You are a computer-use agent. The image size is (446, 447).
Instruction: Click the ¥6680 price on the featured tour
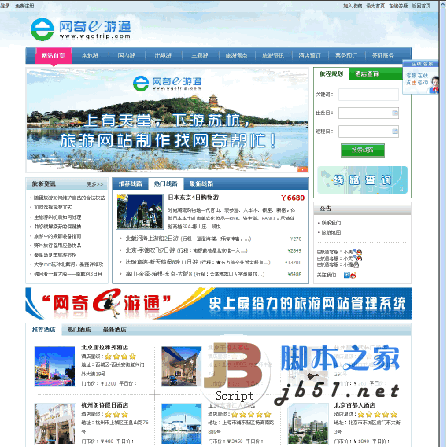tap(293, 198)
